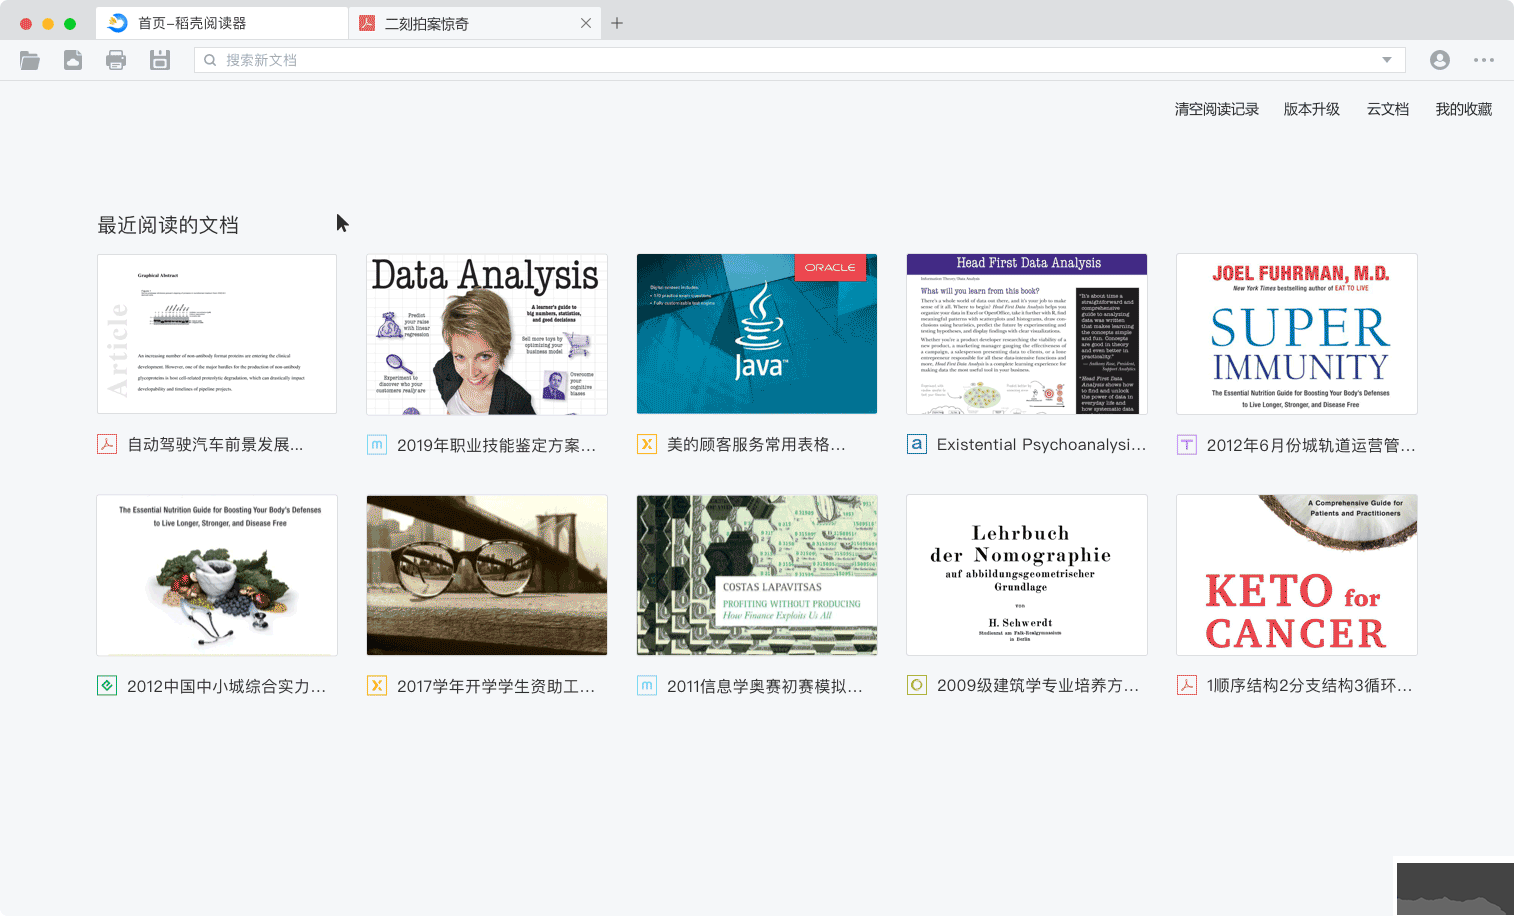Close the 二刻拍案惊奇 tab
This screenshot has height=916, width=1514.
pyautogui.click(x=586, y=23)
